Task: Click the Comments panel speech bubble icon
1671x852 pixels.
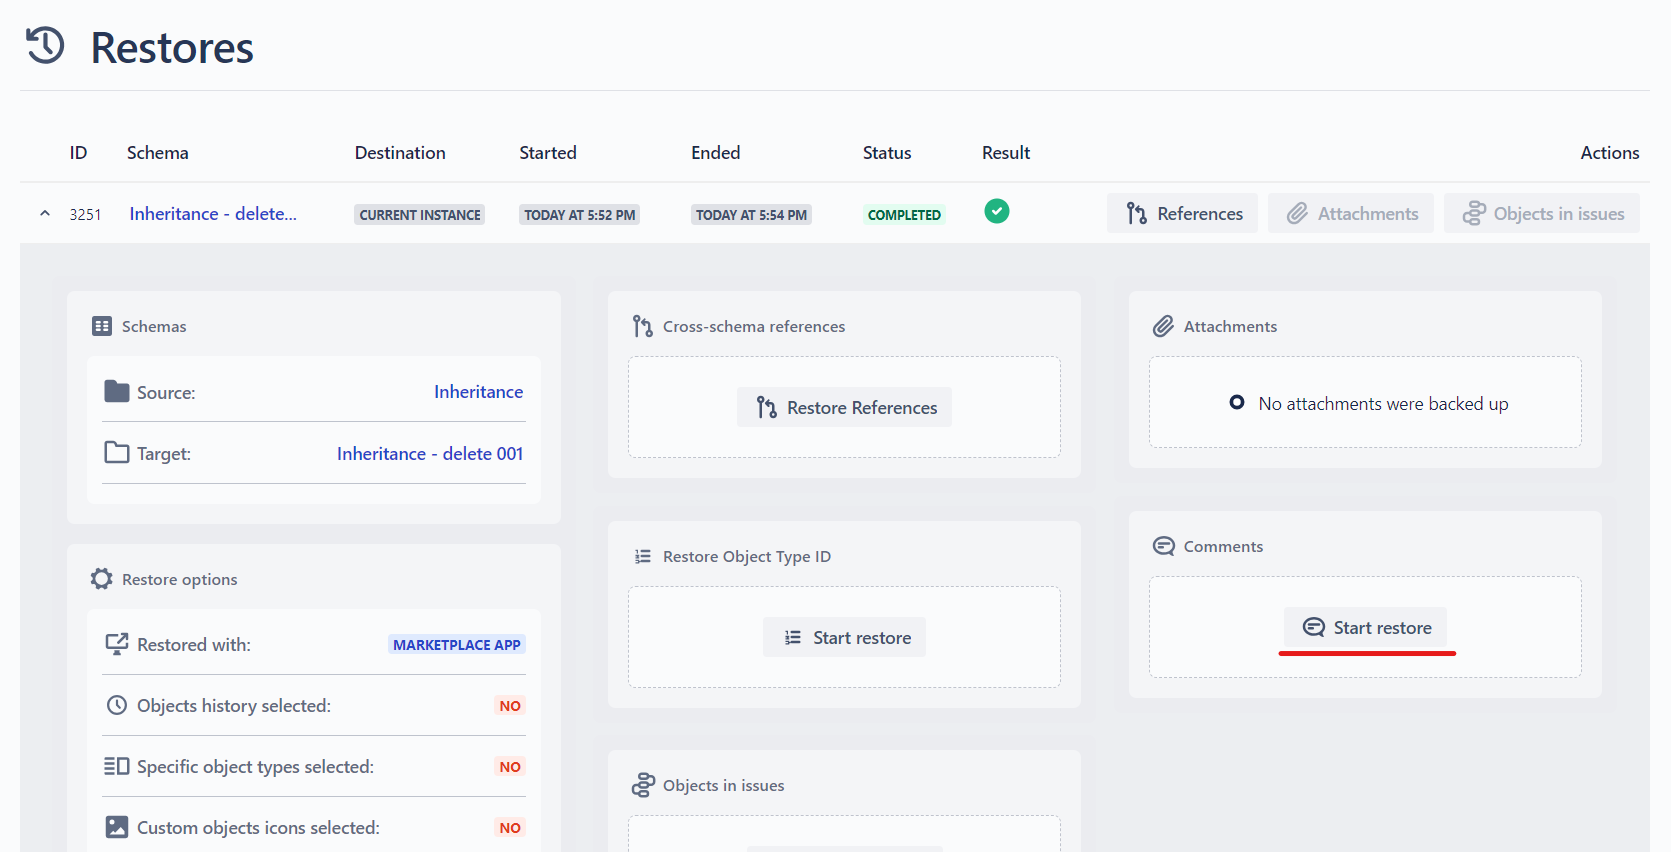Action: 1164,546
